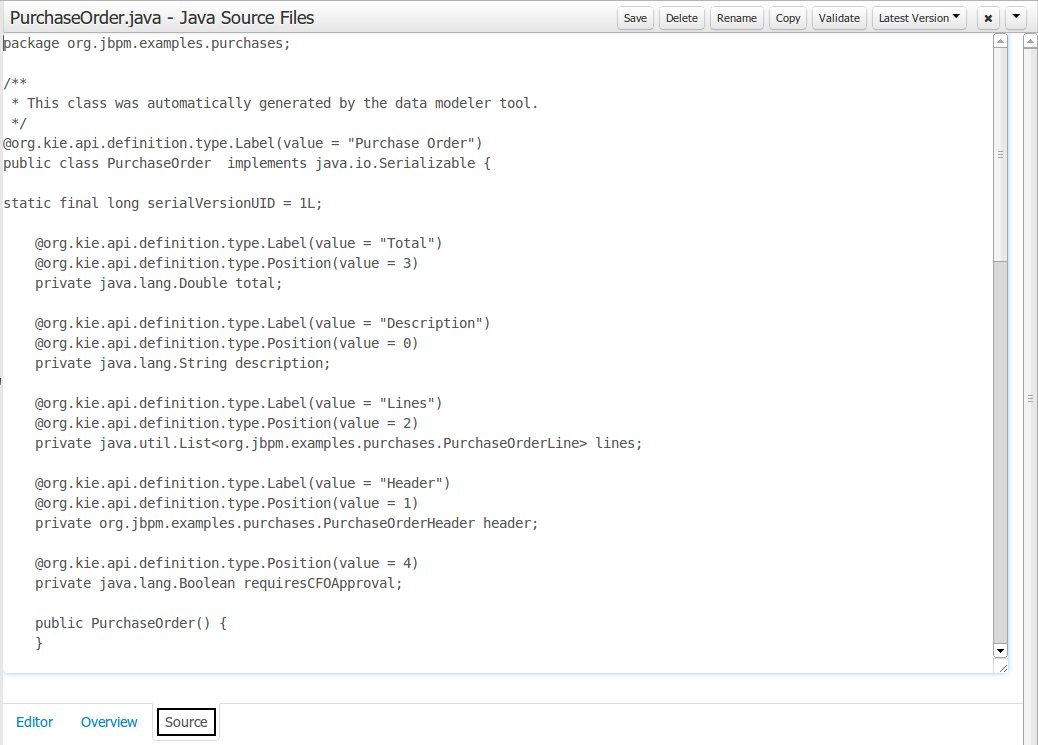Click the code editor's scroll-up arrow
The image size is (1038, 745).
(x=1000, y=41)
